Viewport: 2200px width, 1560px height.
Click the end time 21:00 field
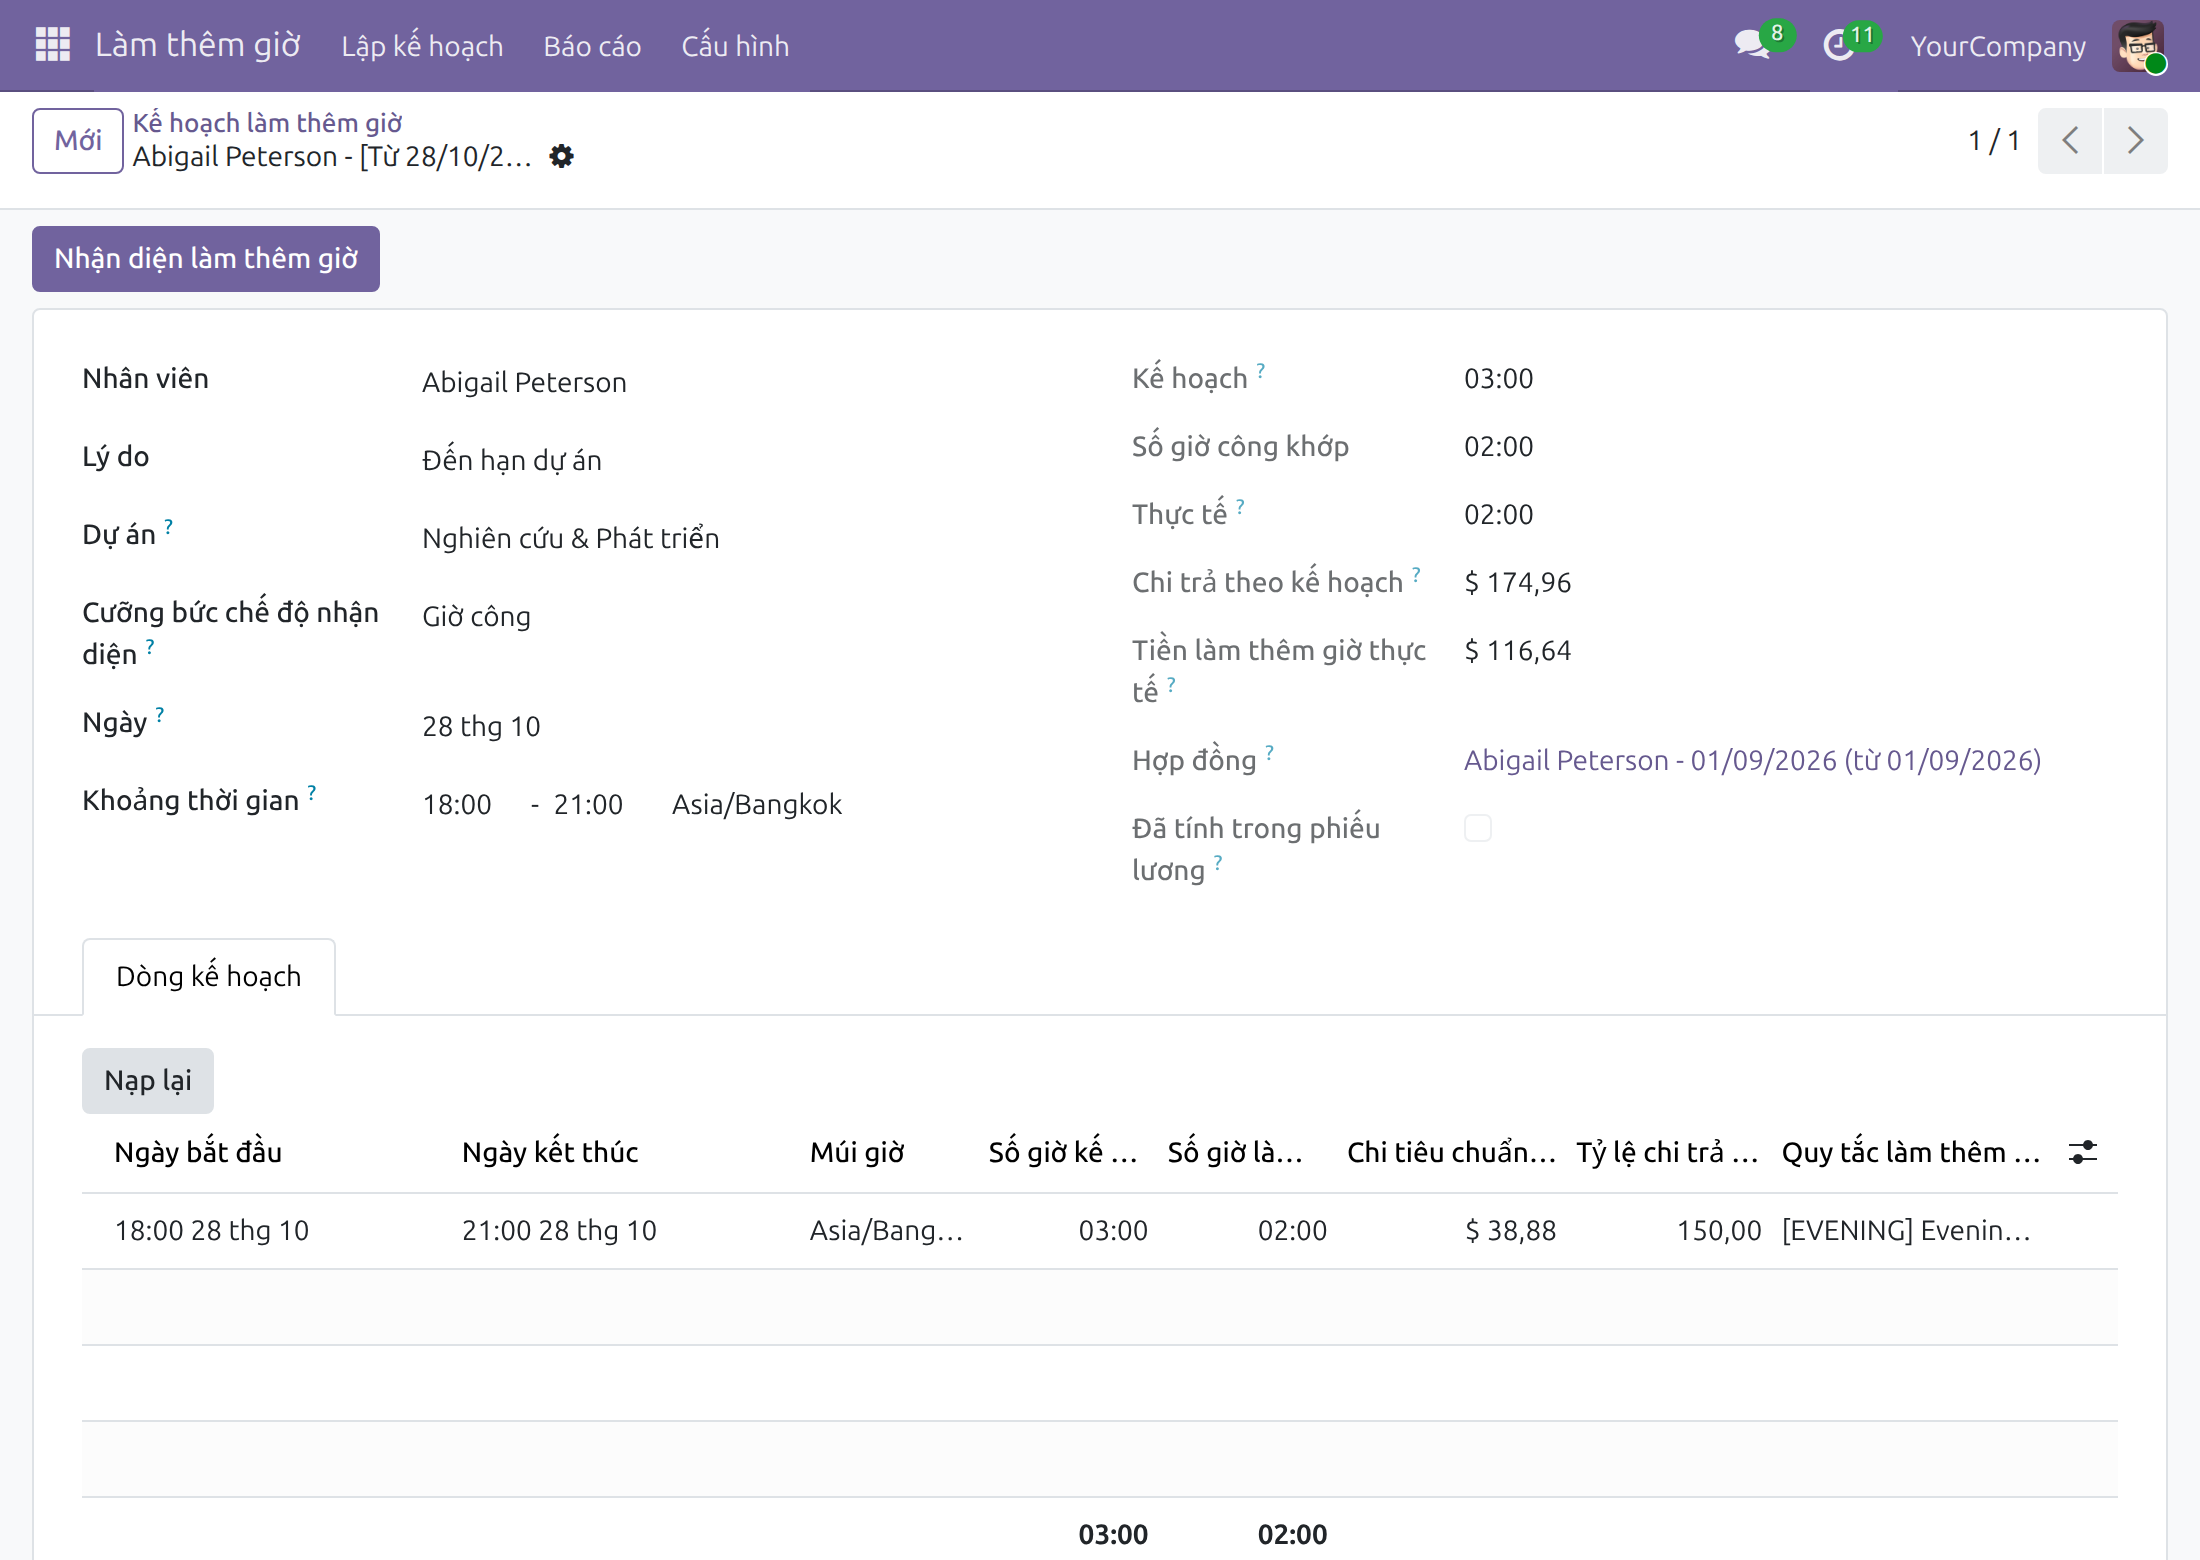[x=588, y=804]
